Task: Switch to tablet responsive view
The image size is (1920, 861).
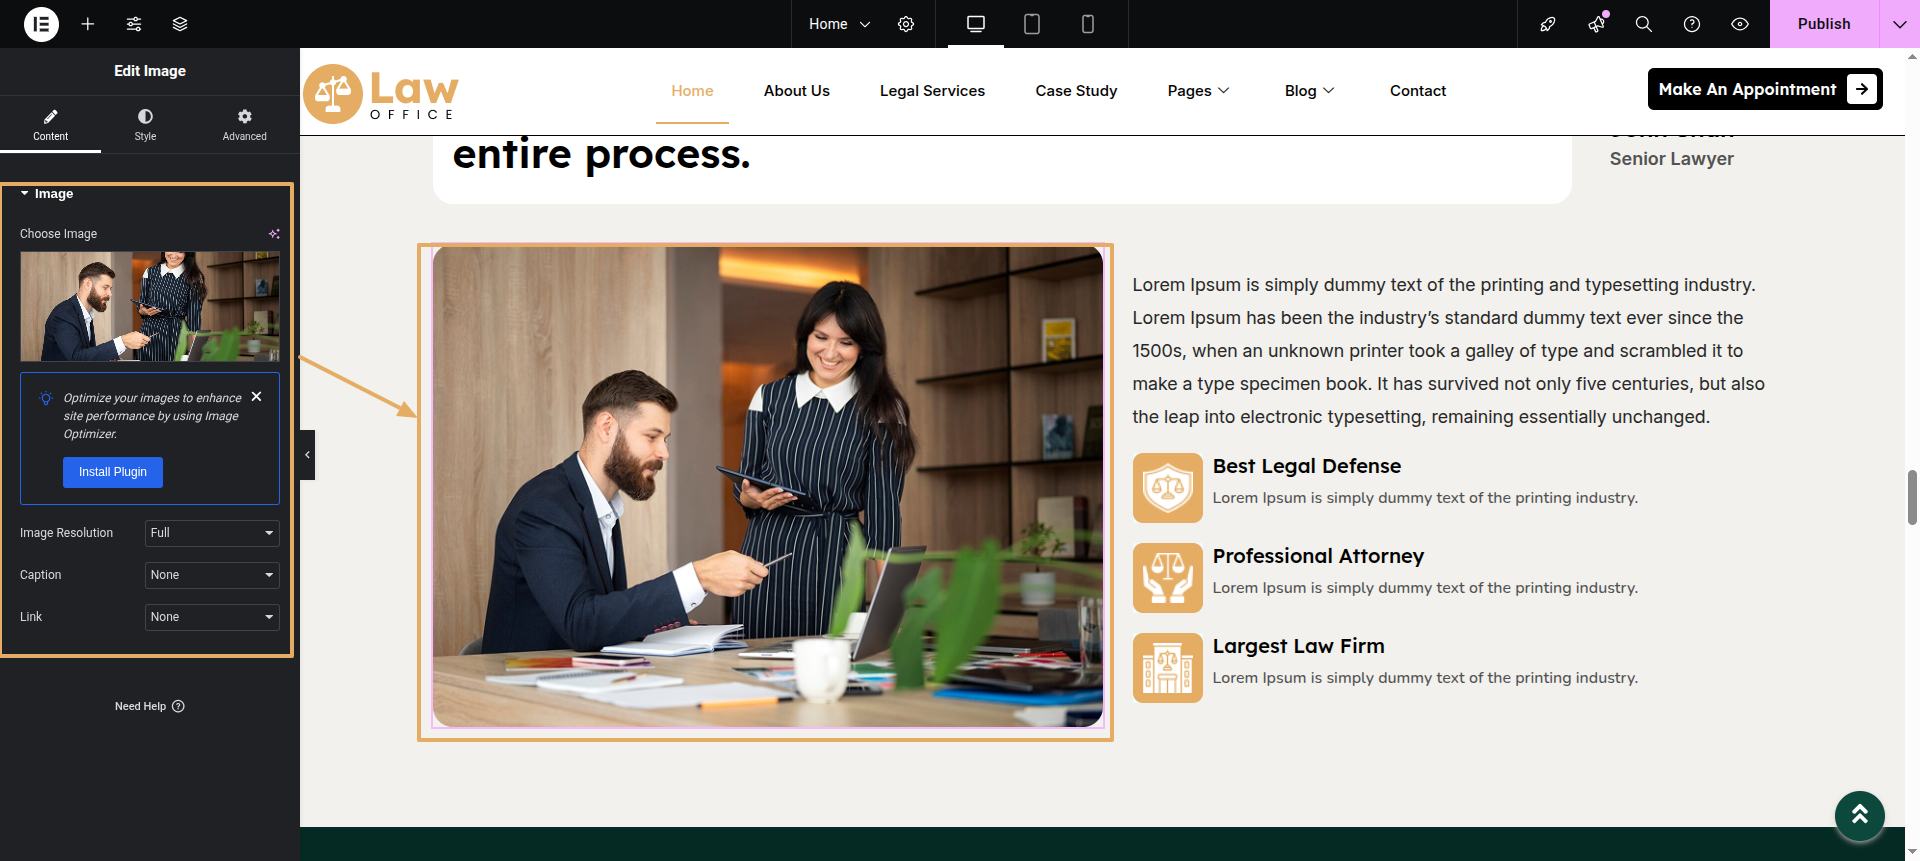Action: (1032, 24)
